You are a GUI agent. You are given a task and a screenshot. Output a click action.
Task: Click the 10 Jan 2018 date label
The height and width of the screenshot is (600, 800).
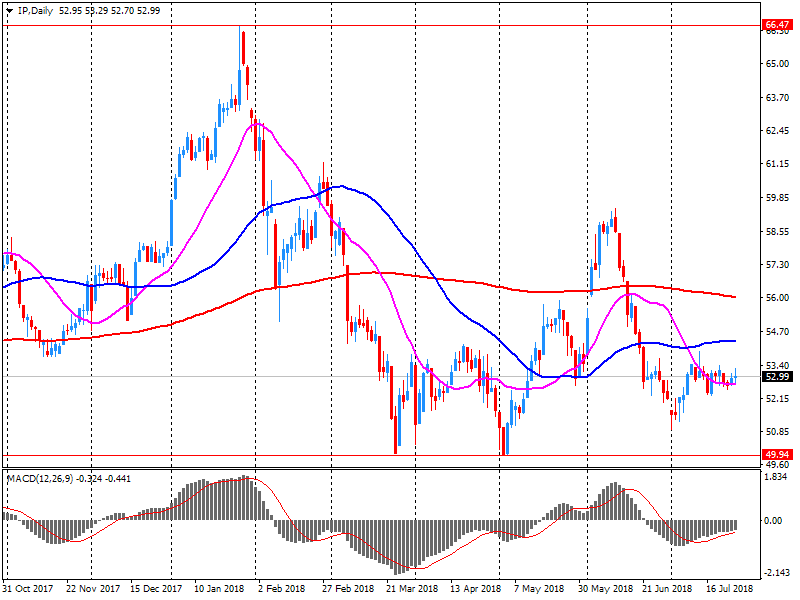click(220, 588)
